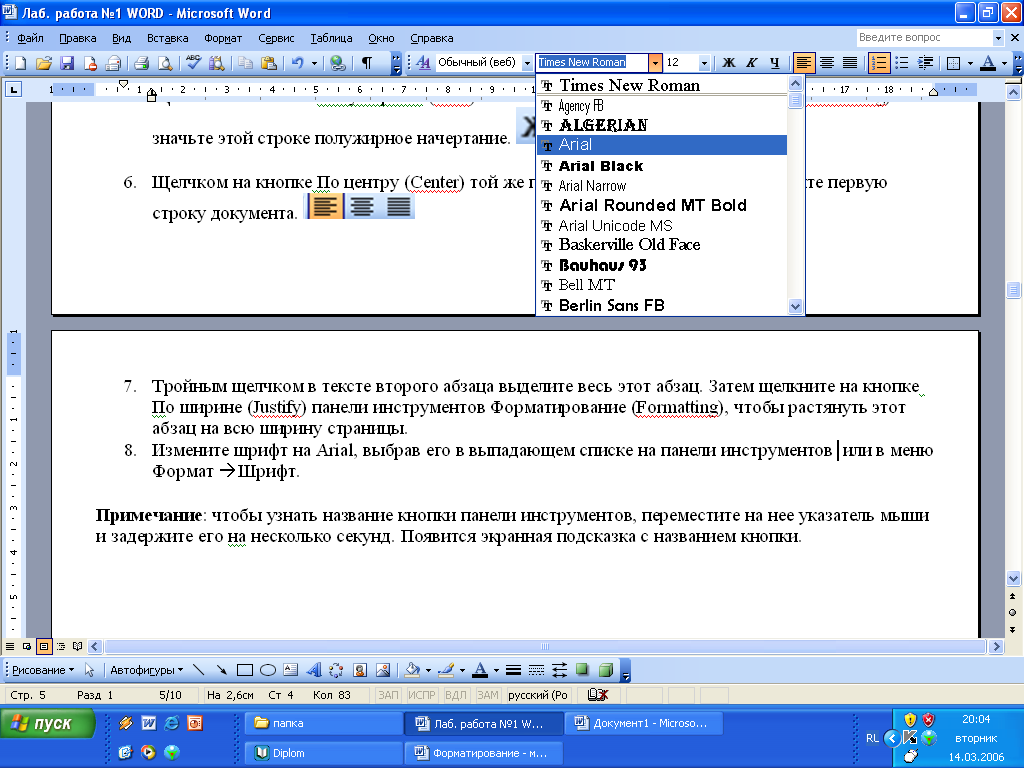Click the Select Objects pointer tool

(x=89, y=670)
